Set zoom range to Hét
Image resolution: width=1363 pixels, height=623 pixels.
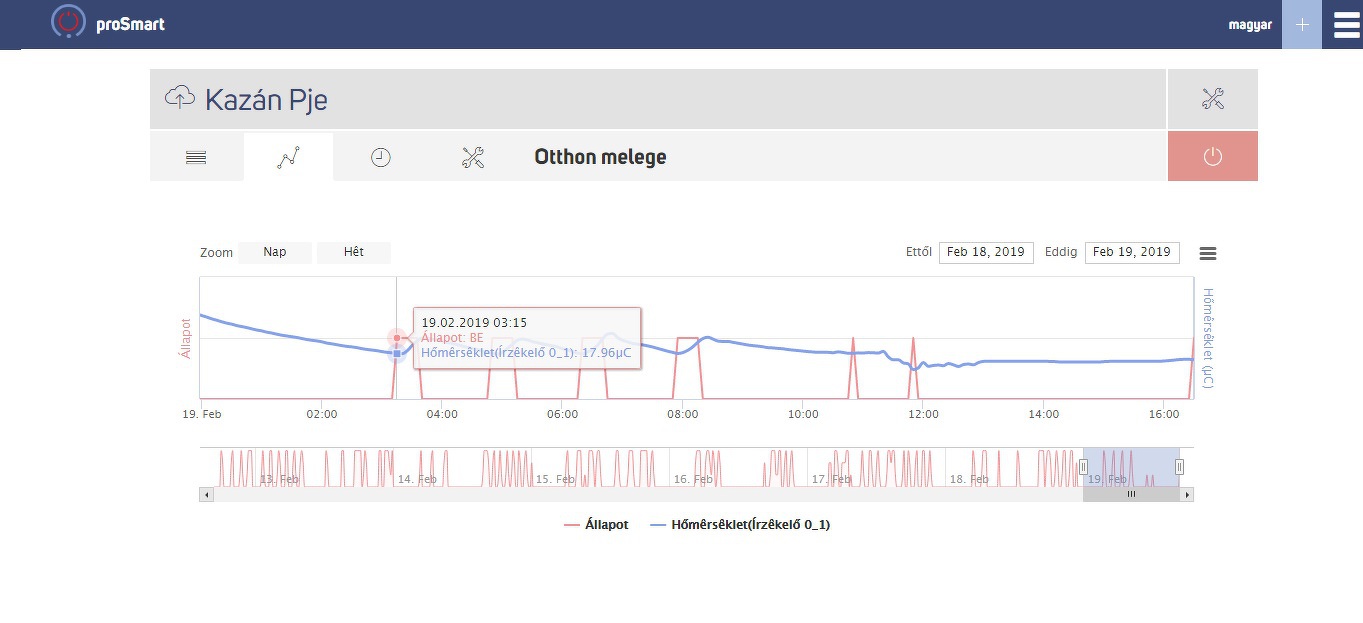[x=353, y=252]
